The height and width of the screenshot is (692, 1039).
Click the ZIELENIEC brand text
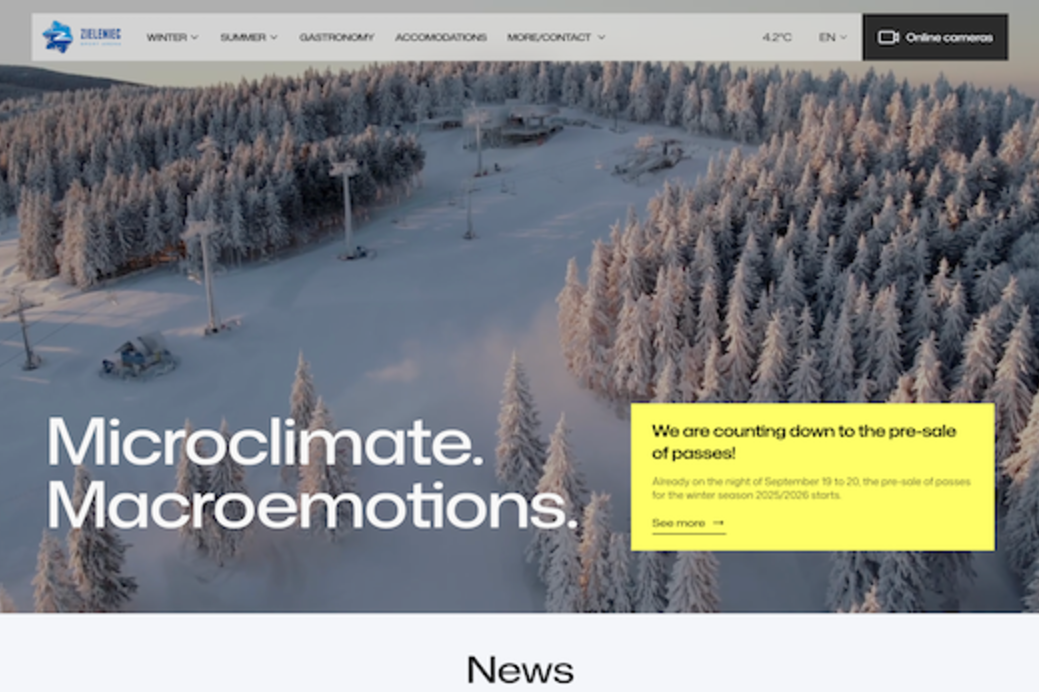(x=101, y=34)
